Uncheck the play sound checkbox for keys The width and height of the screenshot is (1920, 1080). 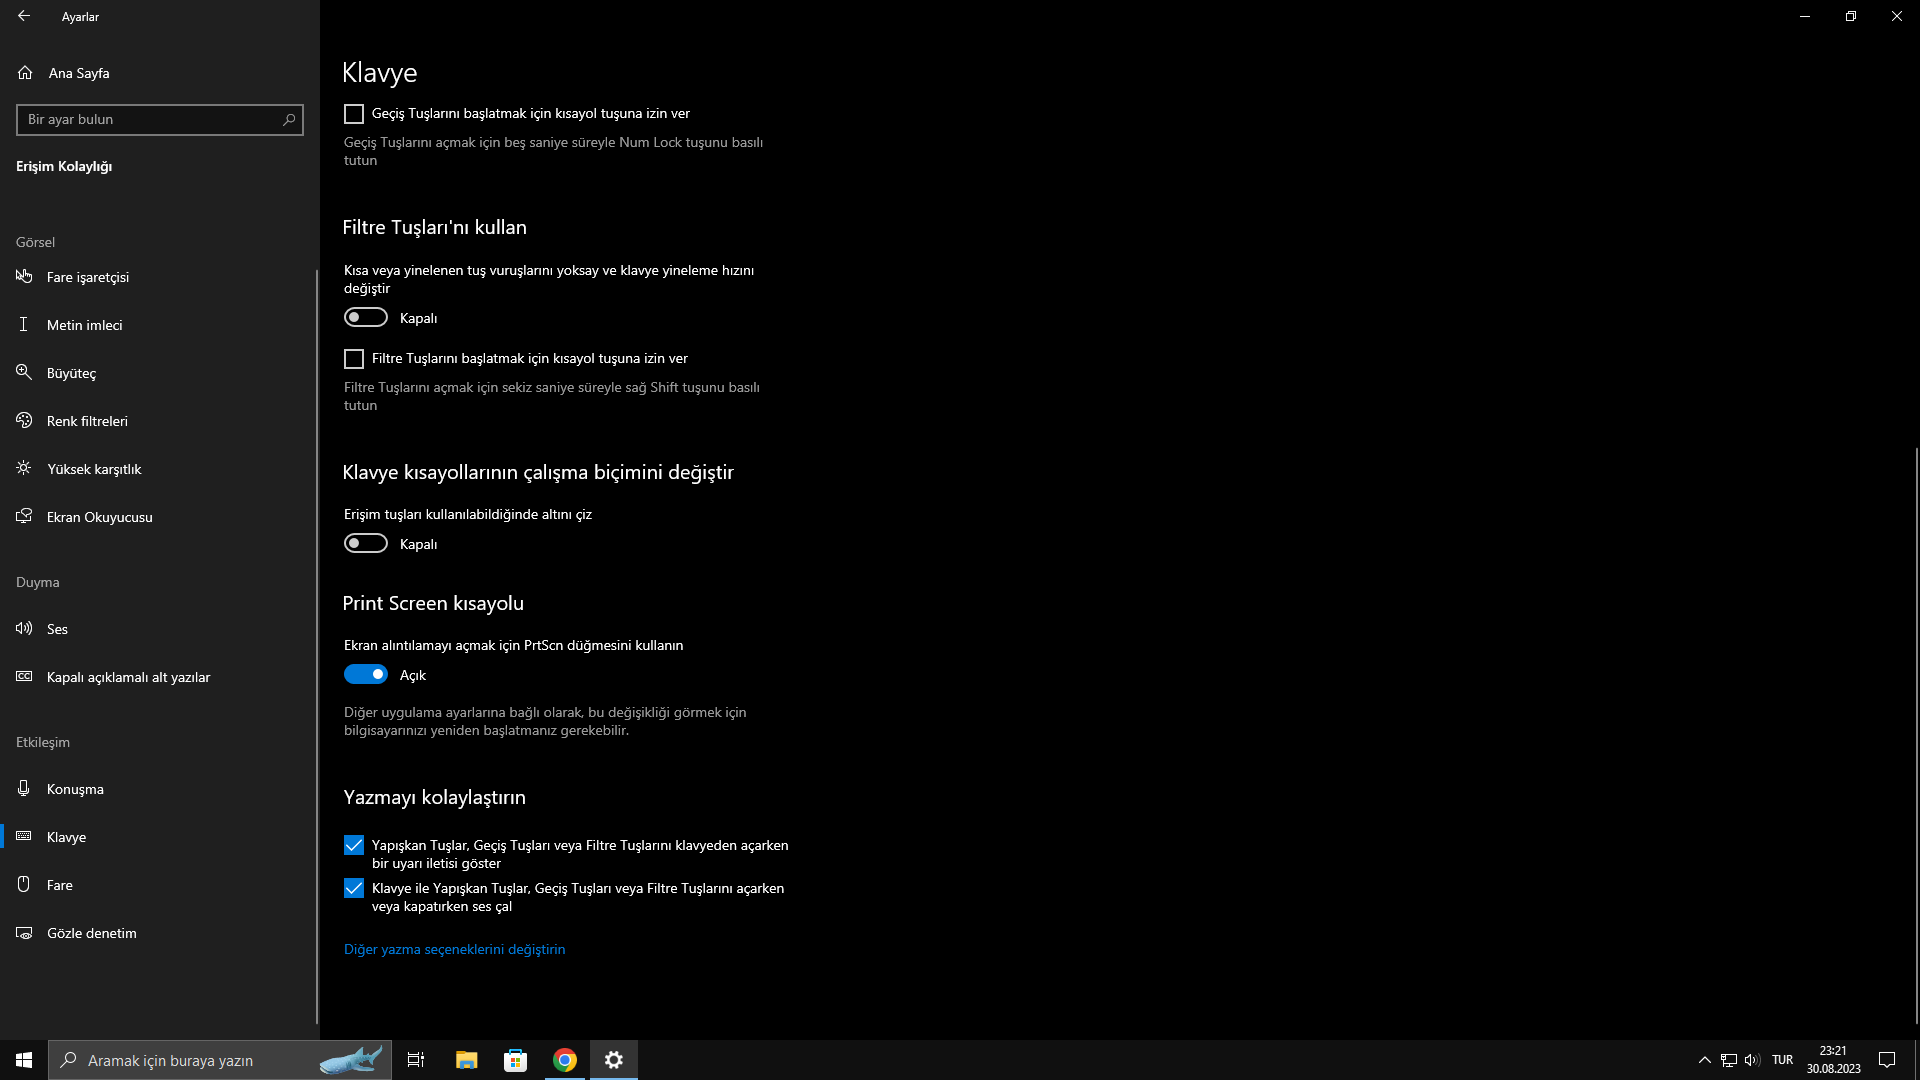354,888
